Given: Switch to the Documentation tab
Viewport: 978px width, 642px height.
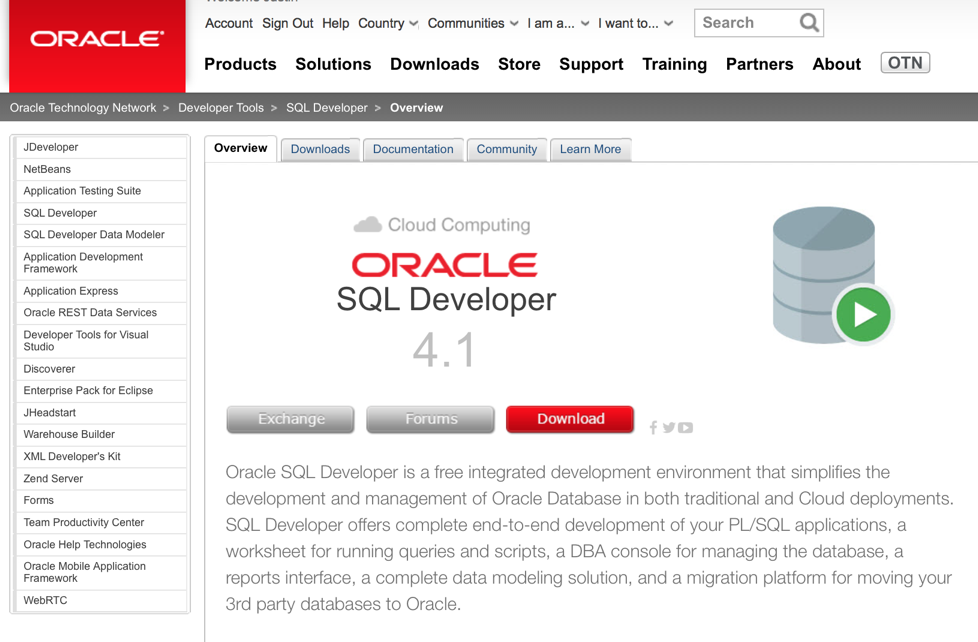Looking at the screenshot, I should pyautogui.click(x=413, y=150).
